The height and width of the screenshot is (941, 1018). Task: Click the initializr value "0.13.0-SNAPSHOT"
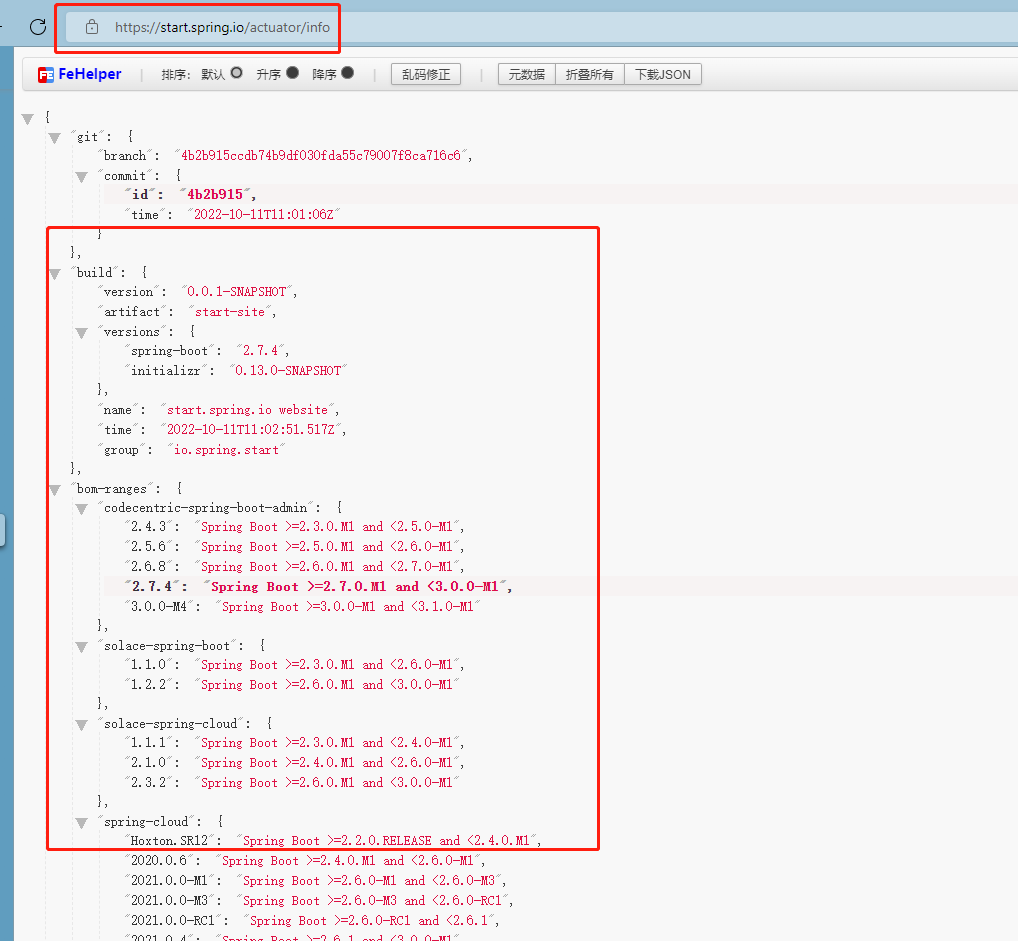pyautogui.click(x=288, y=371)
